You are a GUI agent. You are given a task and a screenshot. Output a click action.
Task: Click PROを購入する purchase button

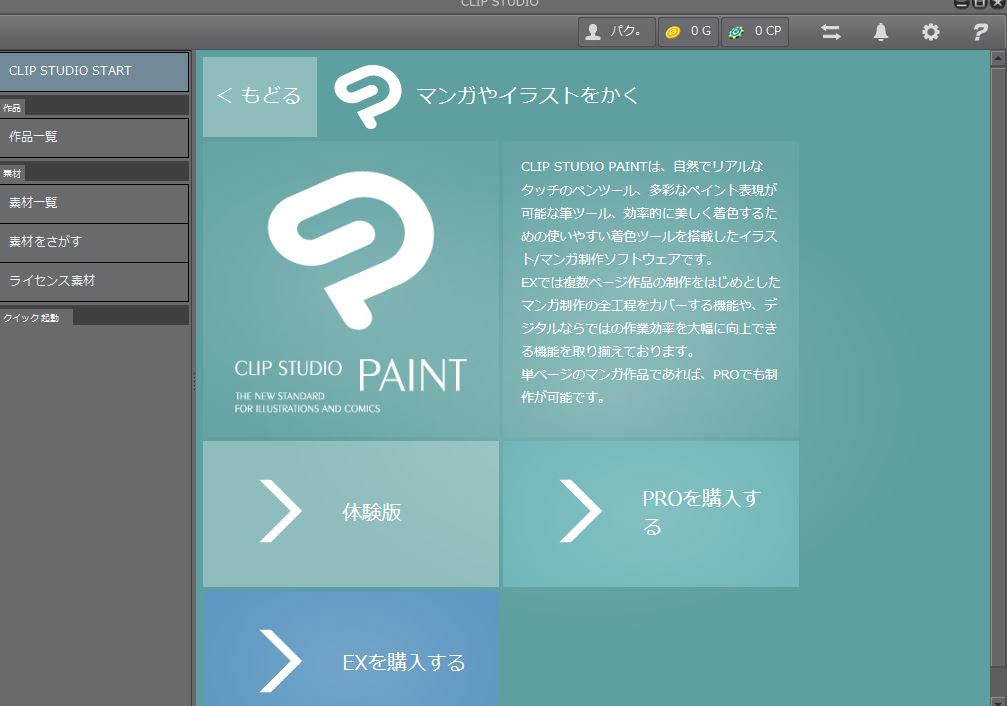(651, 513)
